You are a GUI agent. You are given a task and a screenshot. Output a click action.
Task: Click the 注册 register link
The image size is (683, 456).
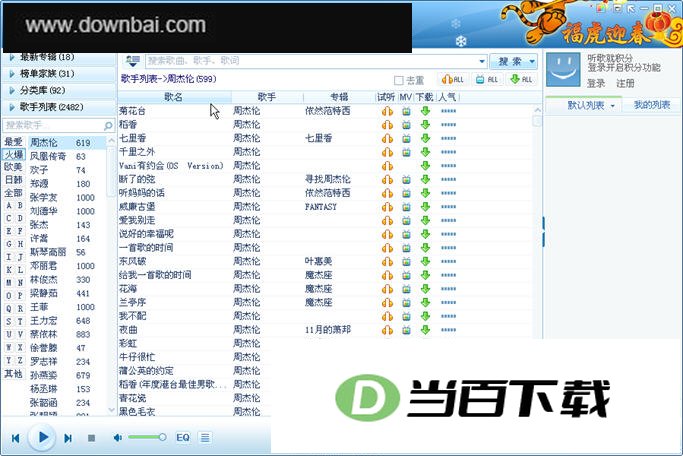coord(625,83)
